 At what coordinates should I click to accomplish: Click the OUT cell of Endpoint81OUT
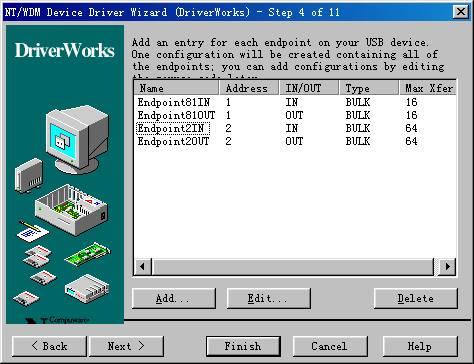[x=294, y=115]
